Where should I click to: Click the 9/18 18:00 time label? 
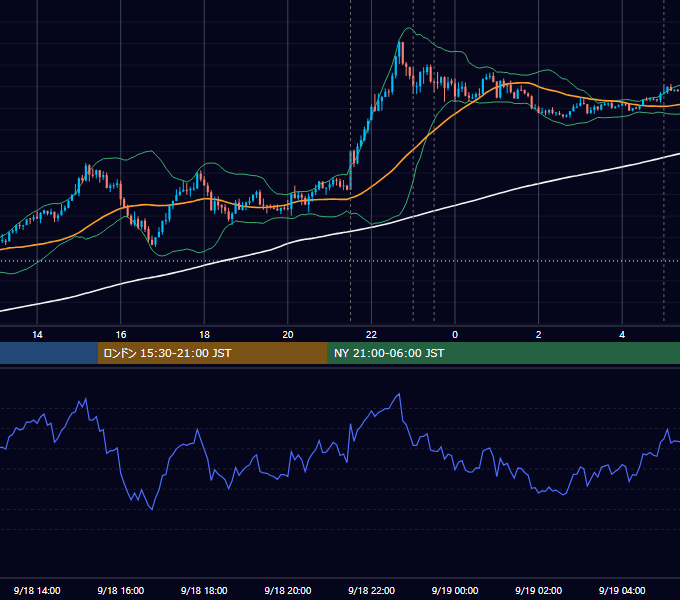coord(204,590)
